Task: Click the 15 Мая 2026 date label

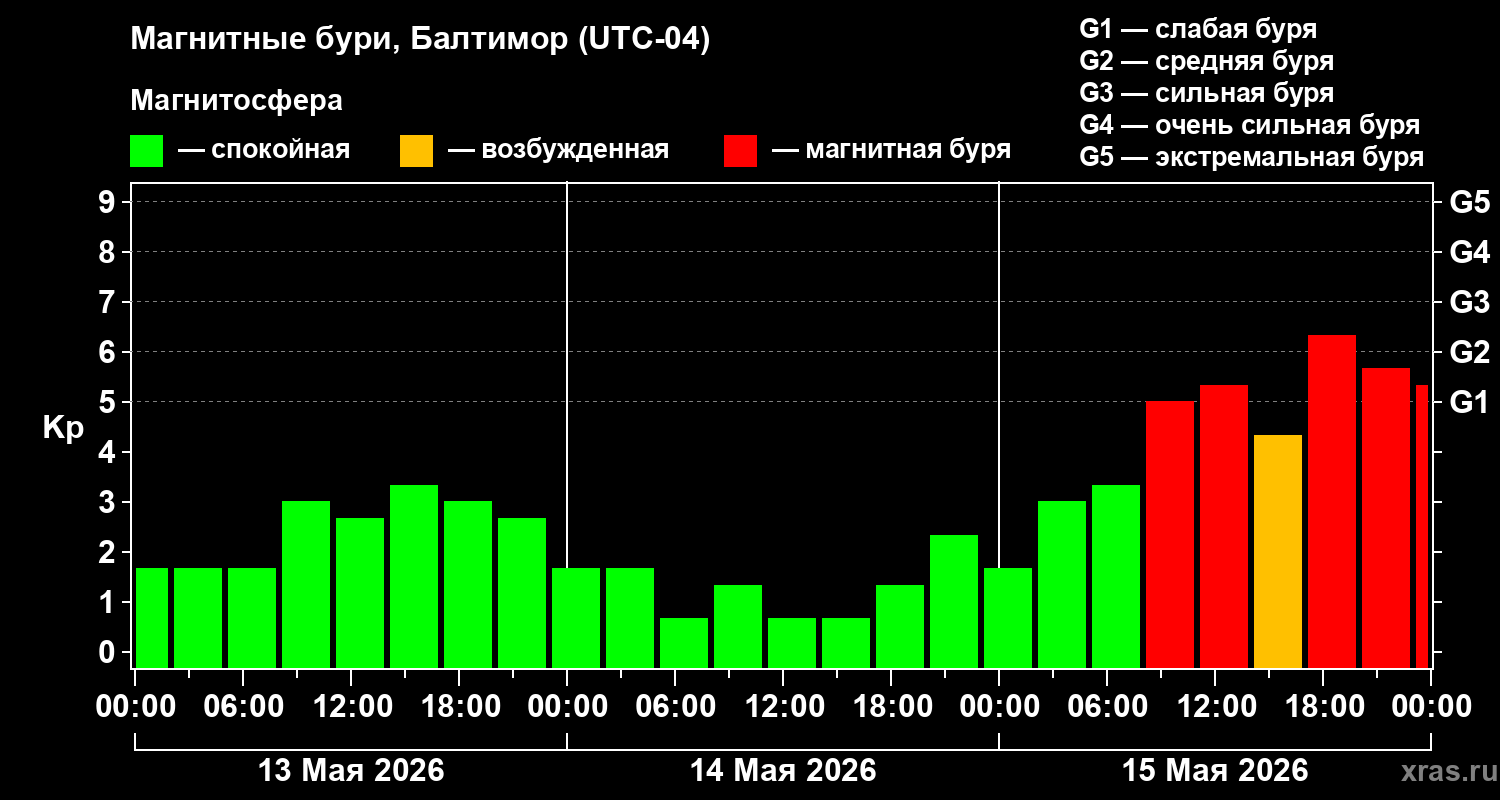Action: (1215, 771)
